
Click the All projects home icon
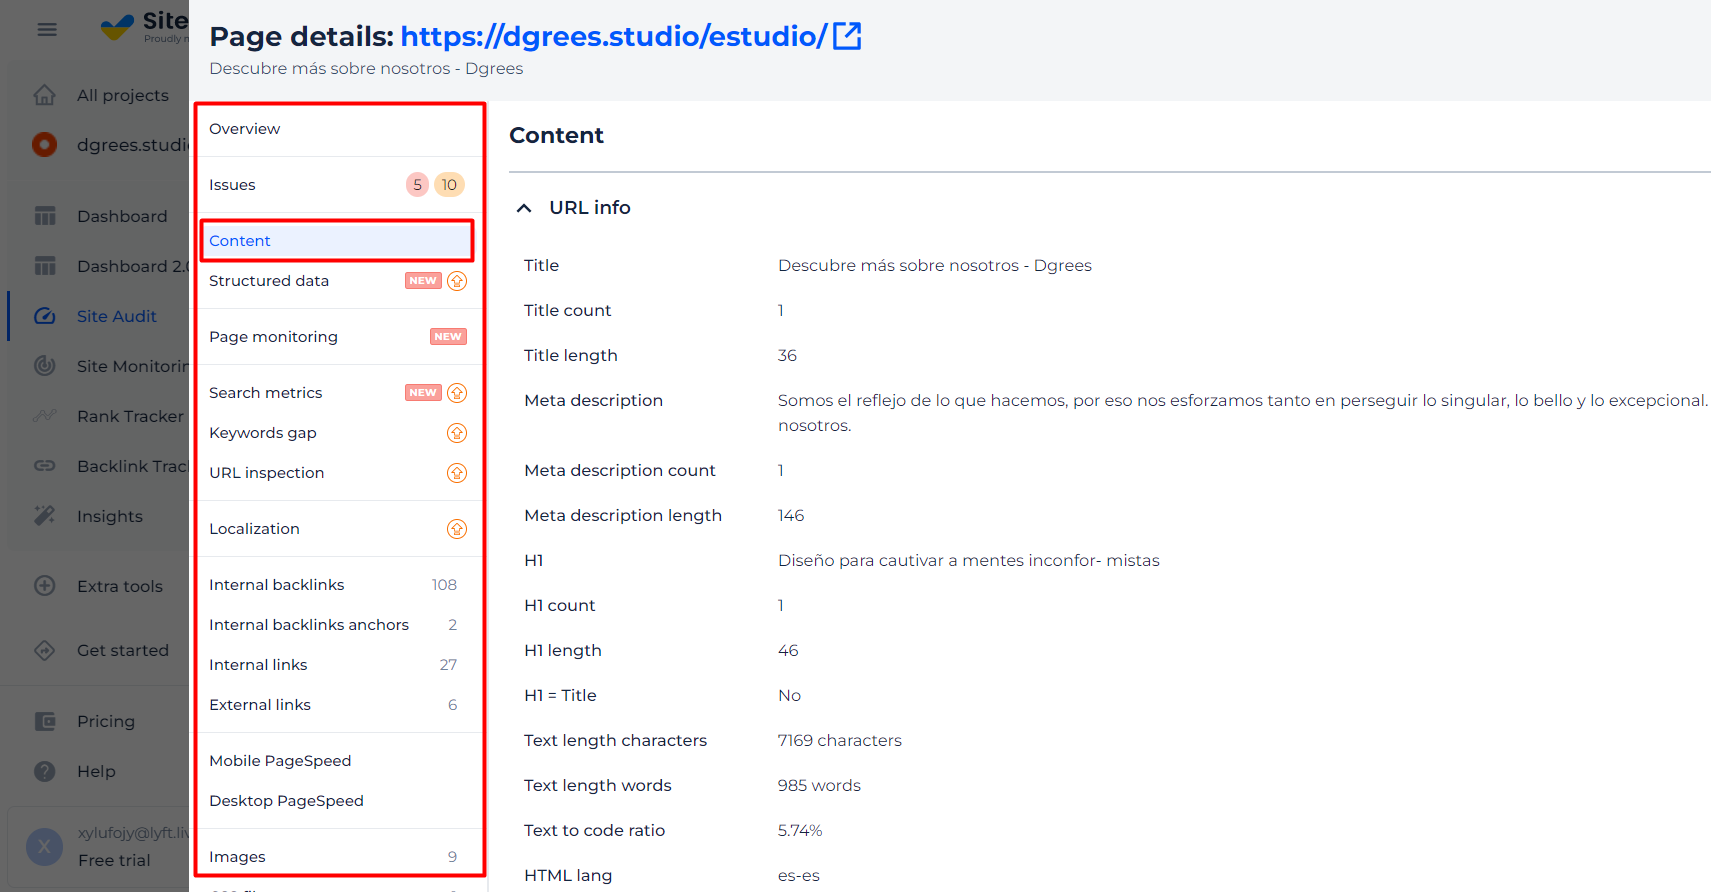[x=45, y=95]
